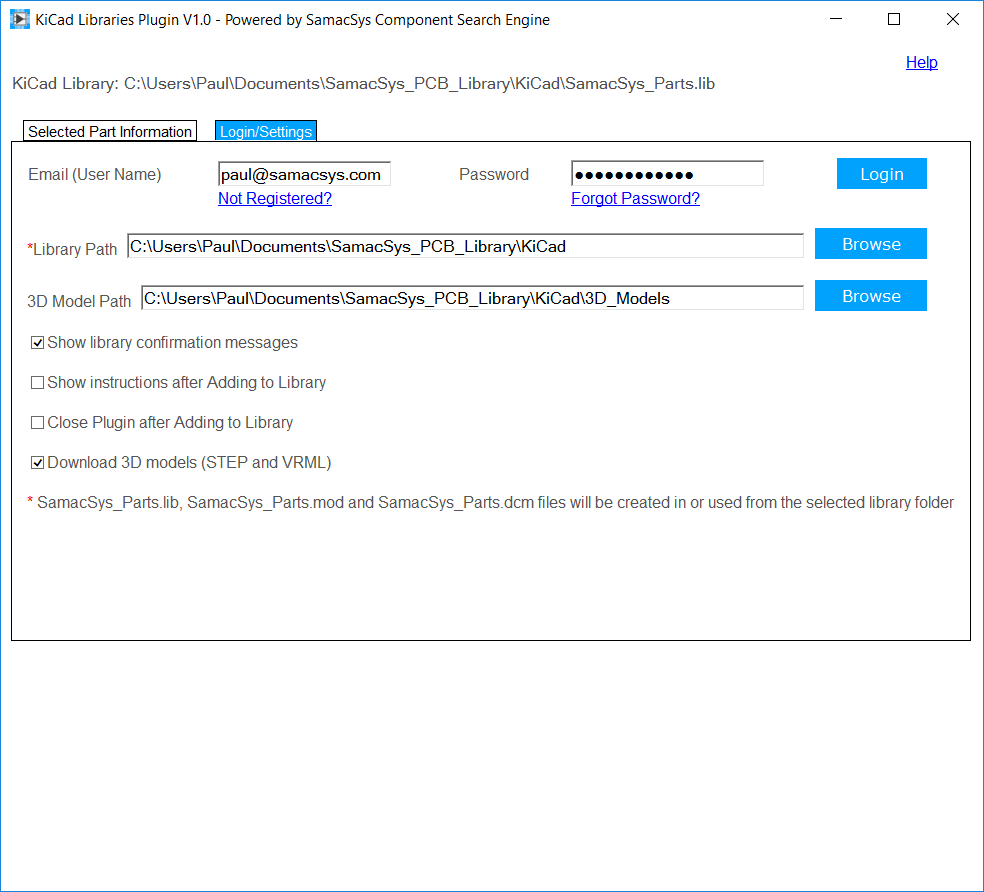Screen dimensions: 984x892
Task: Click the KiCad plugin app icon in title bar
Action: pyautogui.click(x=19, y=19)
